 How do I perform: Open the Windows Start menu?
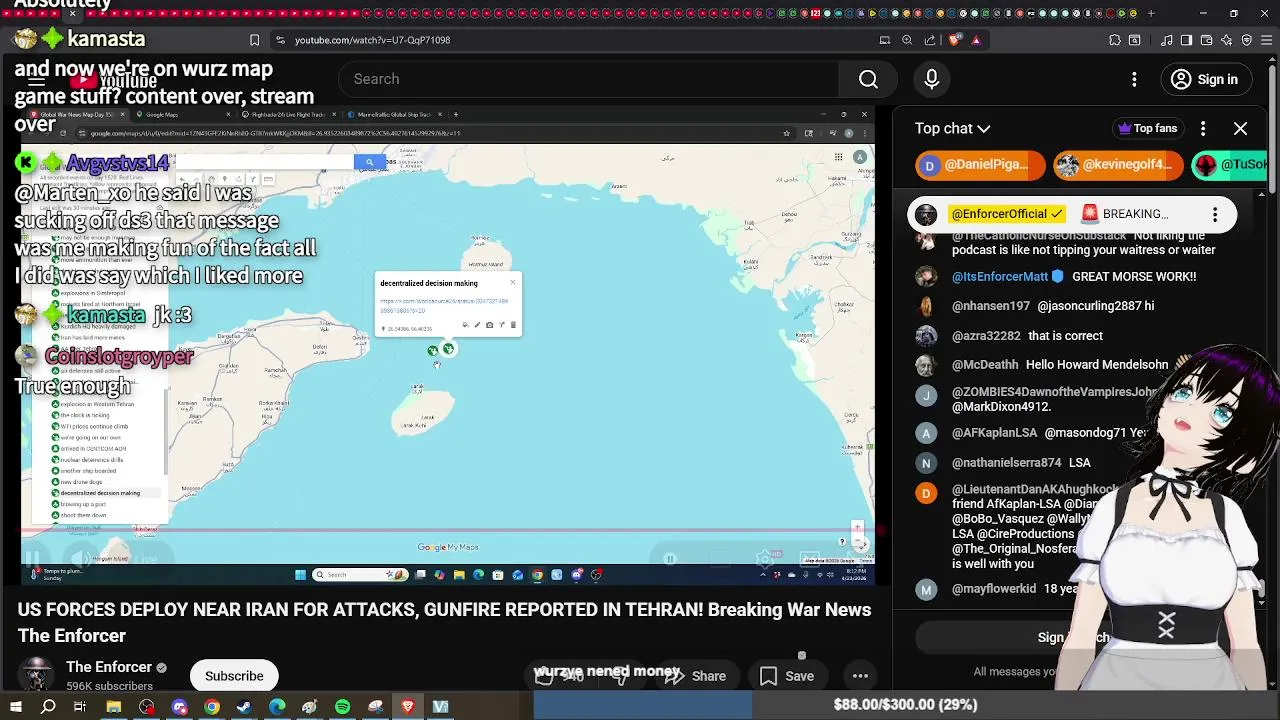(x=16, y=707)
